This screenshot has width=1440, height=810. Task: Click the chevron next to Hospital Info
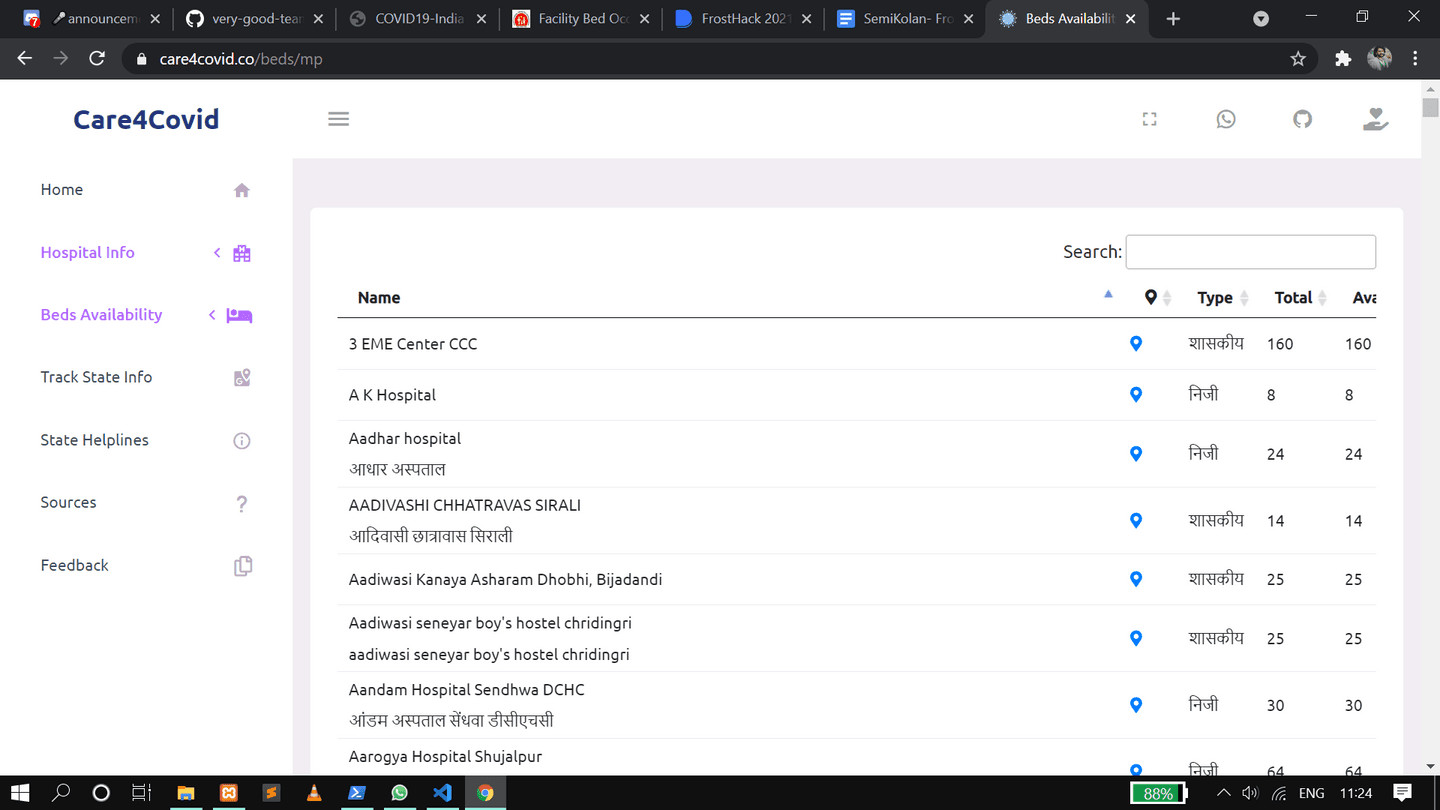click(217, 253)
